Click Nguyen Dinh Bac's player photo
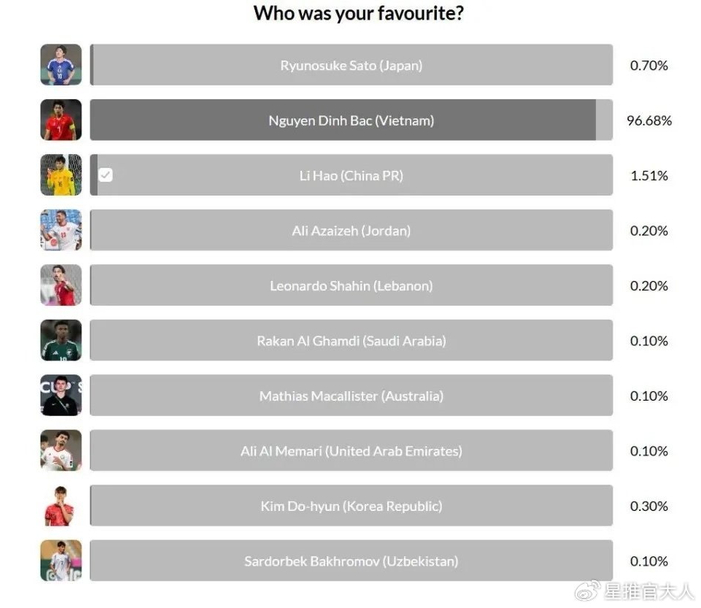The height and width of the screenshot is (608, 701). [61, 120]
